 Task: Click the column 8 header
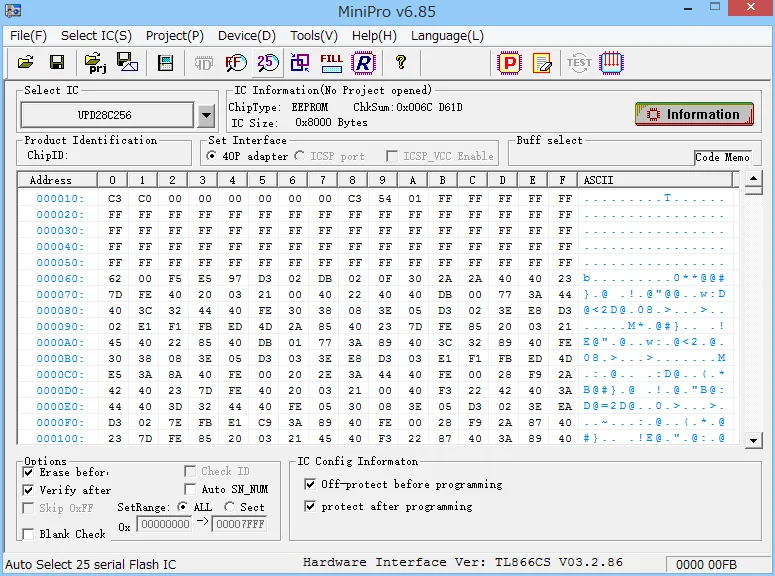(x=352, y=180)
